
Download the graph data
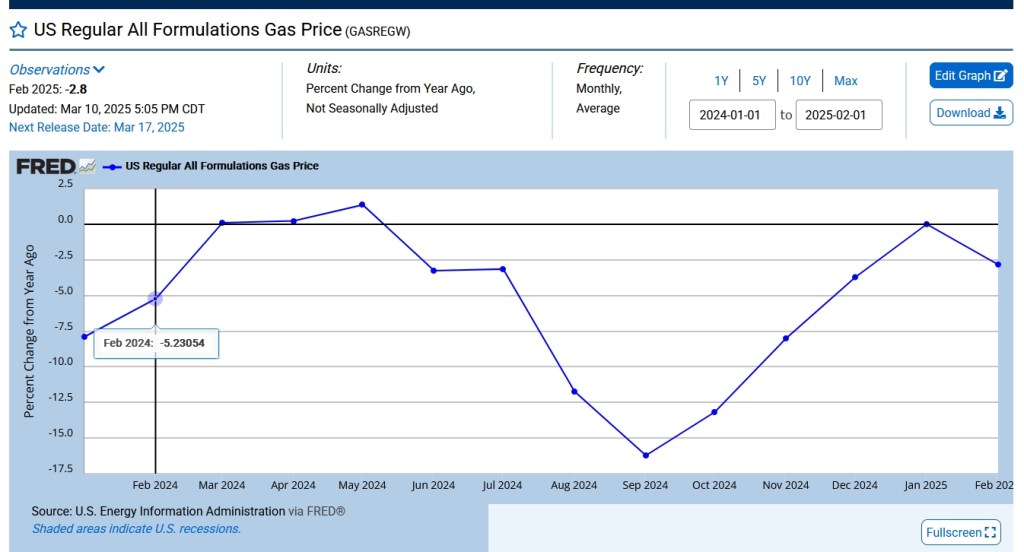pyautogui.click(x=971, y=113)
